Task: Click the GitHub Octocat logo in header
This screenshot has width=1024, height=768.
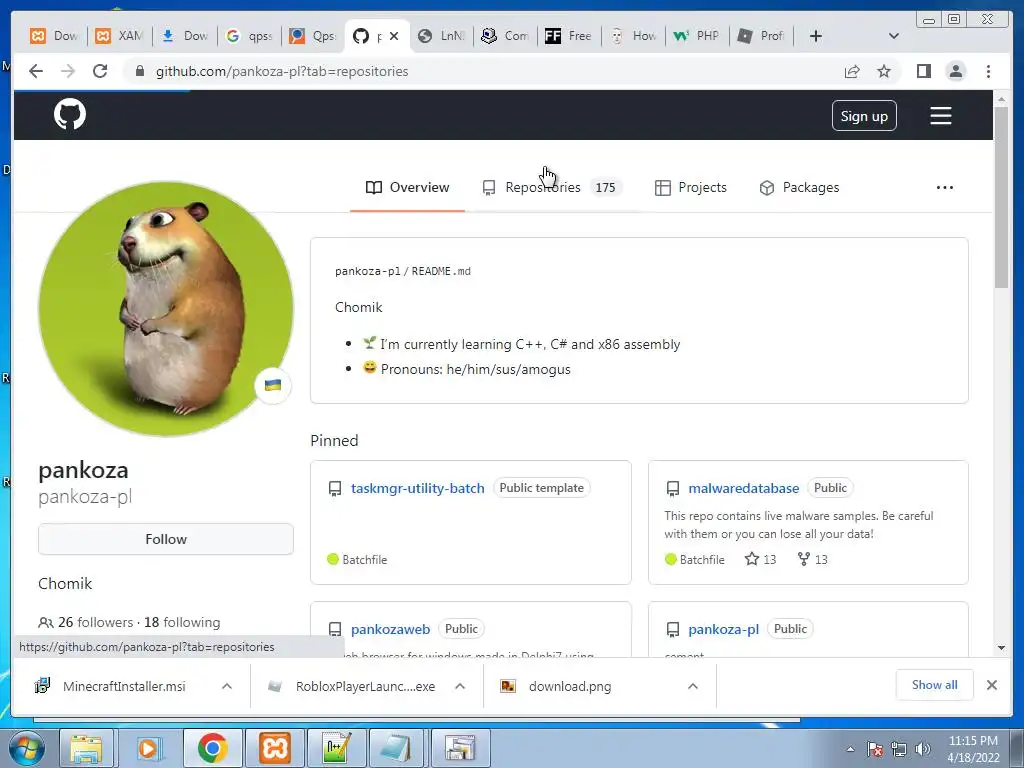Action: (x=70, y=114)
